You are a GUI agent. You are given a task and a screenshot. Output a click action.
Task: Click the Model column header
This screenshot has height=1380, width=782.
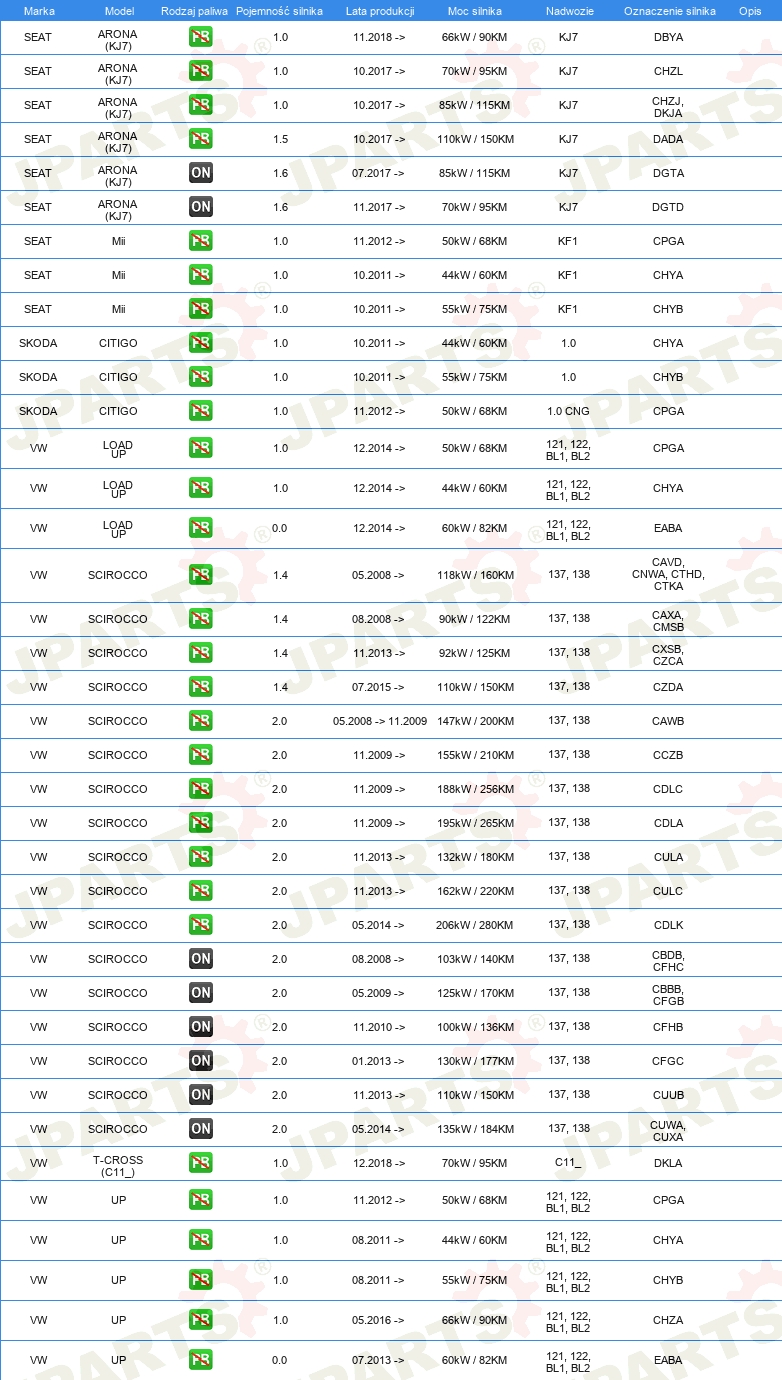tap(119, 10)
